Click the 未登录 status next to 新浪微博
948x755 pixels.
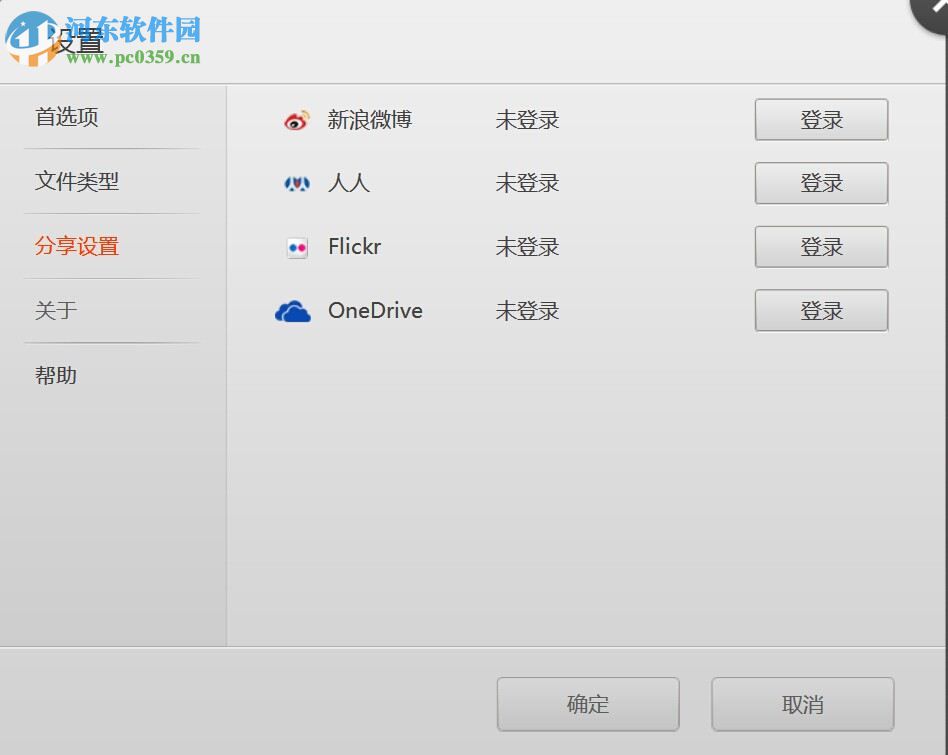[x=526, y=120]
